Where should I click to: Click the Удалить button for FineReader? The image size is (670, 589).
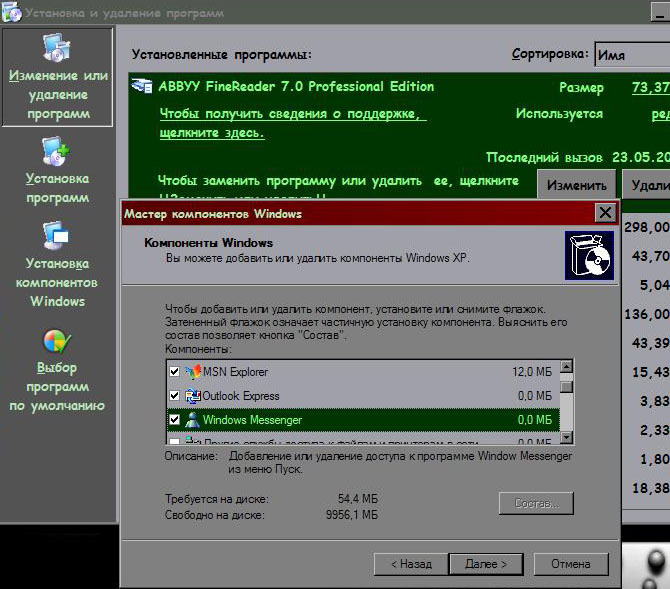(646, 185)
